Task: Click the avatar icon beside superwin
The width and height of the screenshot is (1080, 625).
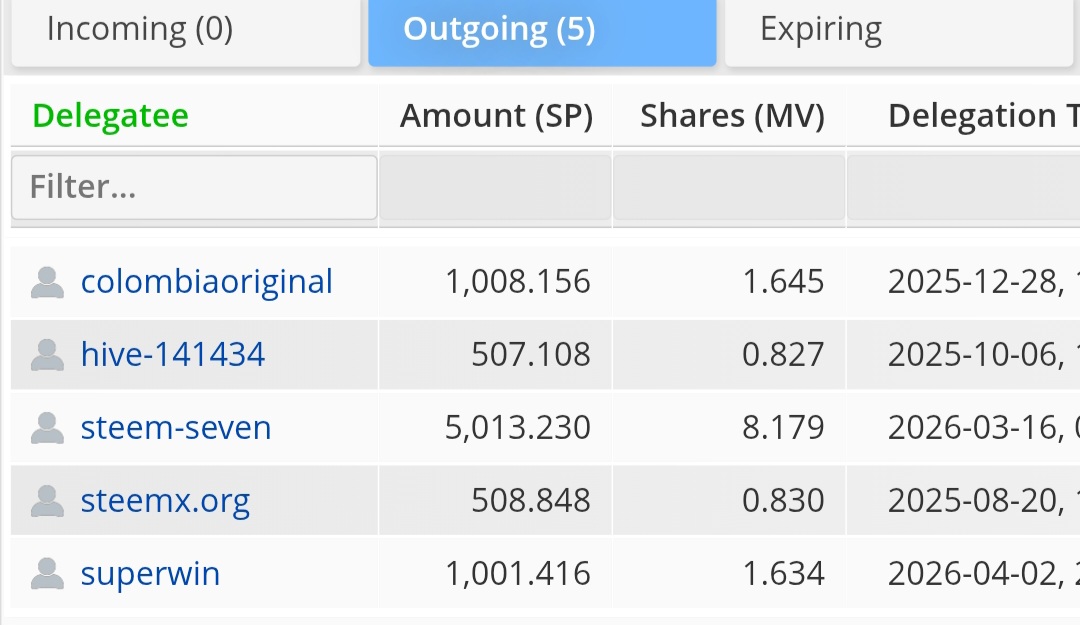Action: (47, 574)
